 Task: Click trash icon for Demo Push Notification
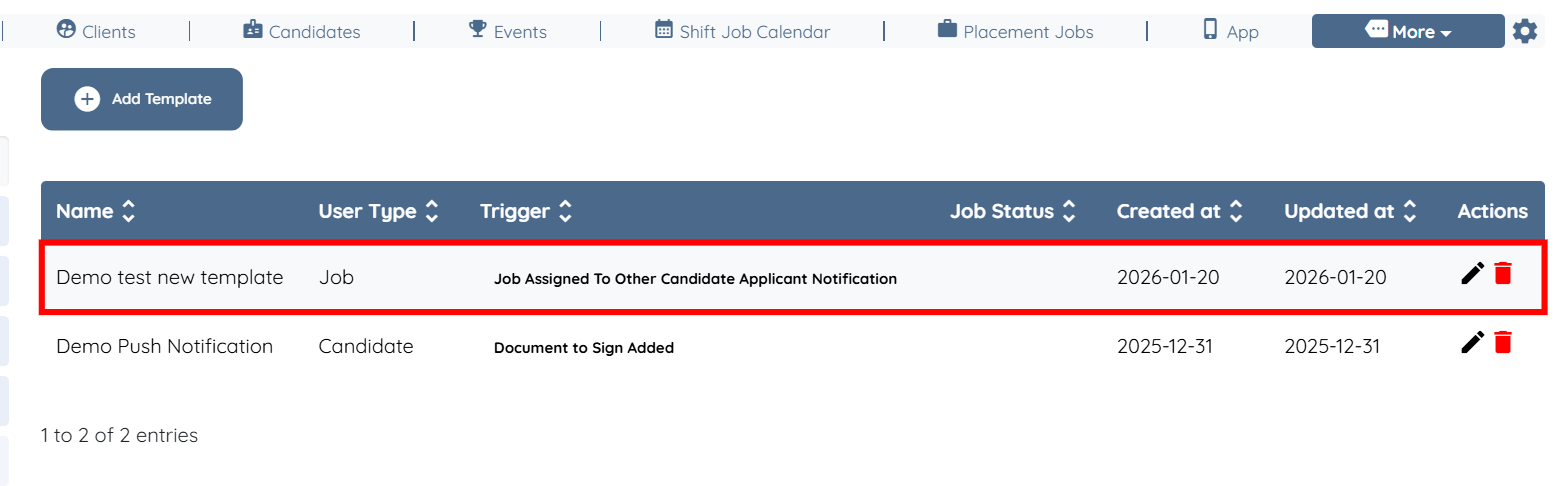click(1502, 343)
